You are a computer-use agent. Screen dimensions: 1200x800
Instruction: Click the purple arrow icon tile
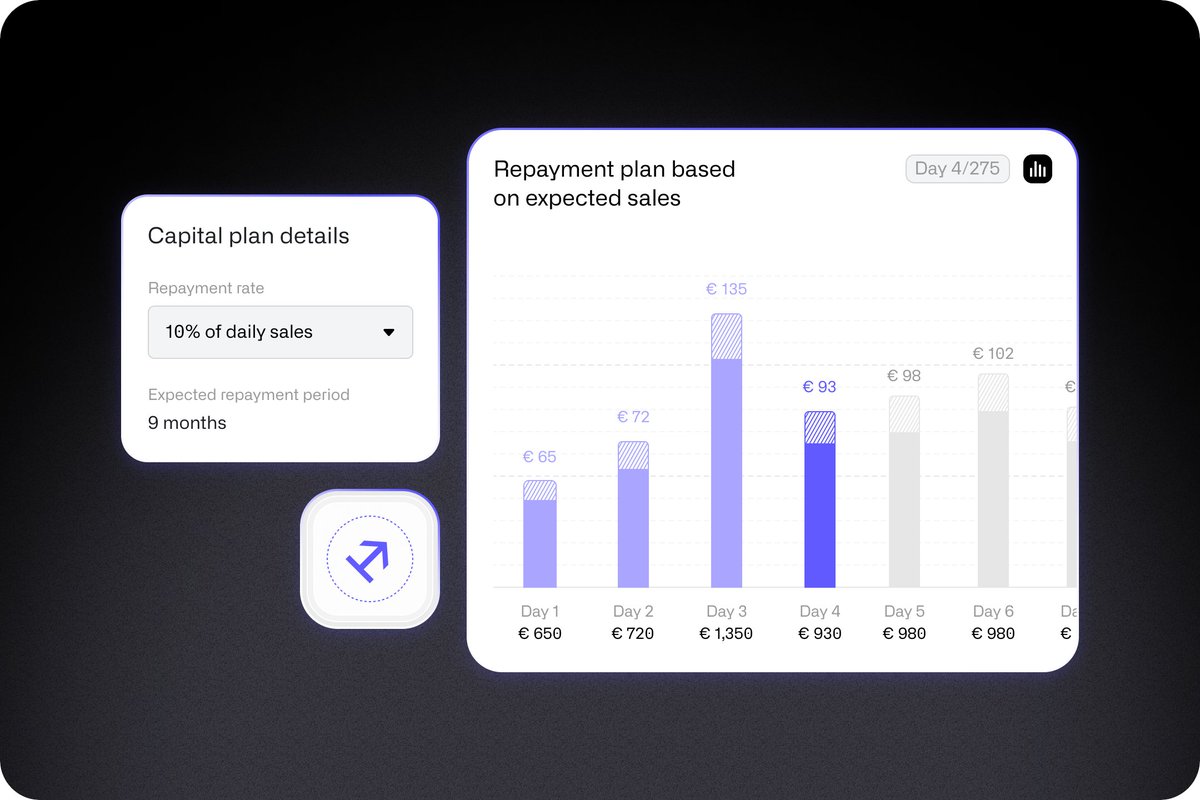pos(370,559)
